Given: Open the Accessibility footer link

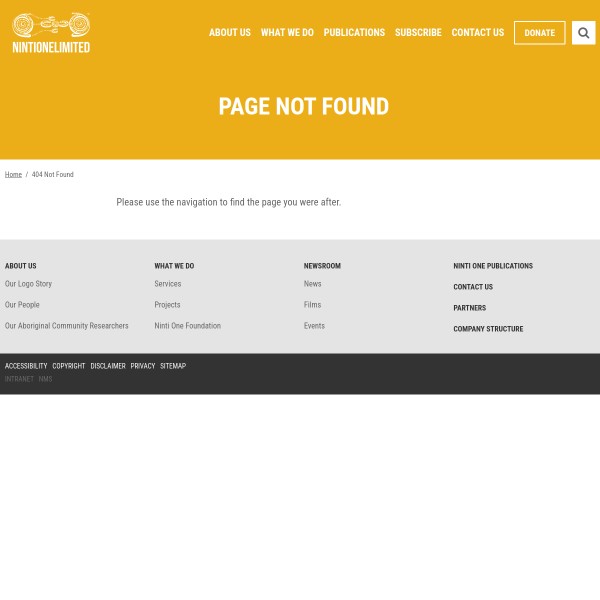Looking at the screenshot, I should point(26,366).
